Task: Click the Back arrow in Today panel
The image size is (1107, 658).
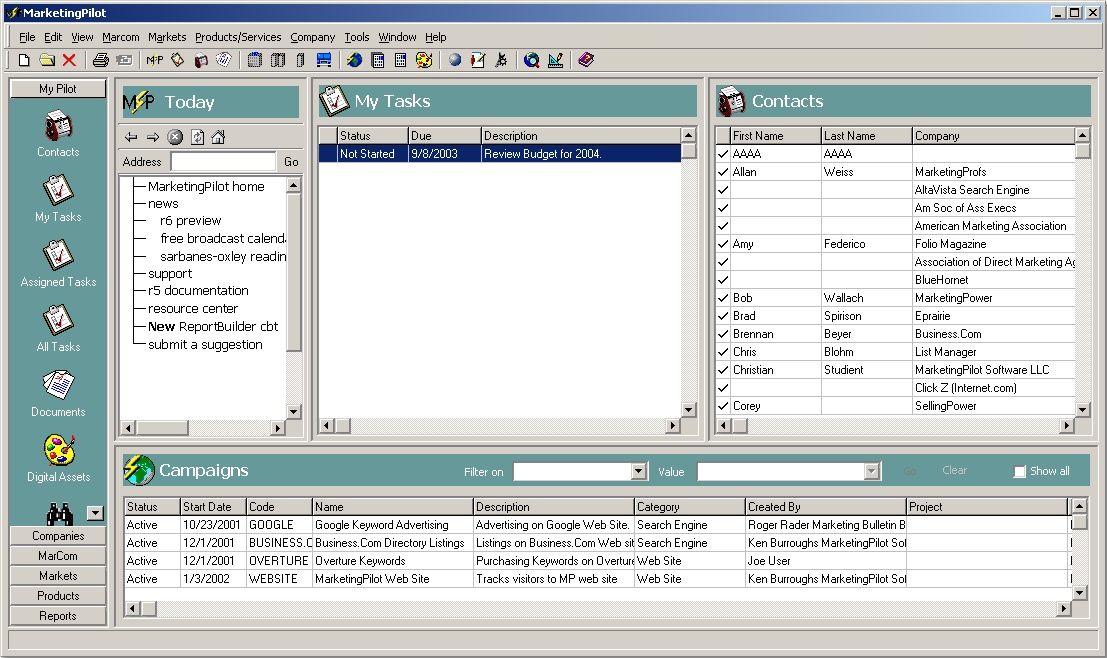Action: click(x=131, y=137)
